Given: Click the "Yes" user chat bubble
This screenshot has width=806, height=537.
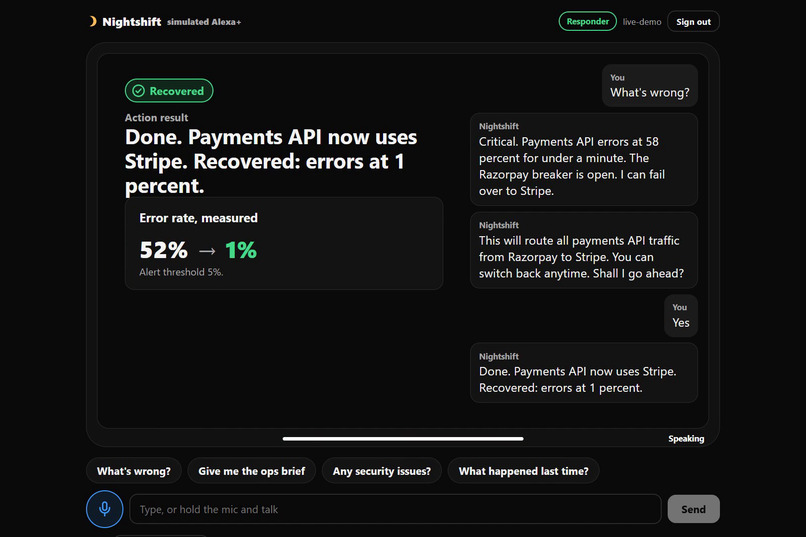Looking at the screenshot, I should click(x=681, y=316).
